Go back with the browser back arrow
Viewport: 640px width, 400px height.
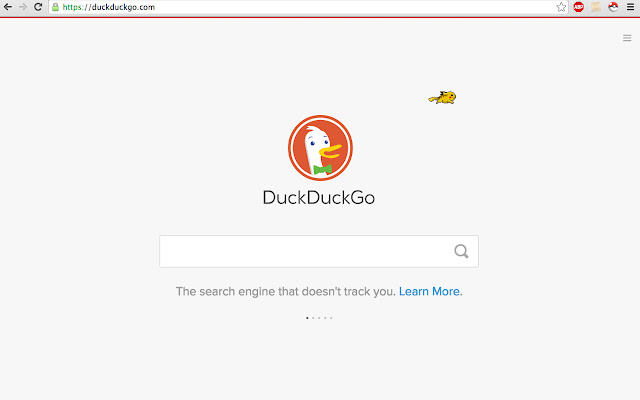pos(7,7)
